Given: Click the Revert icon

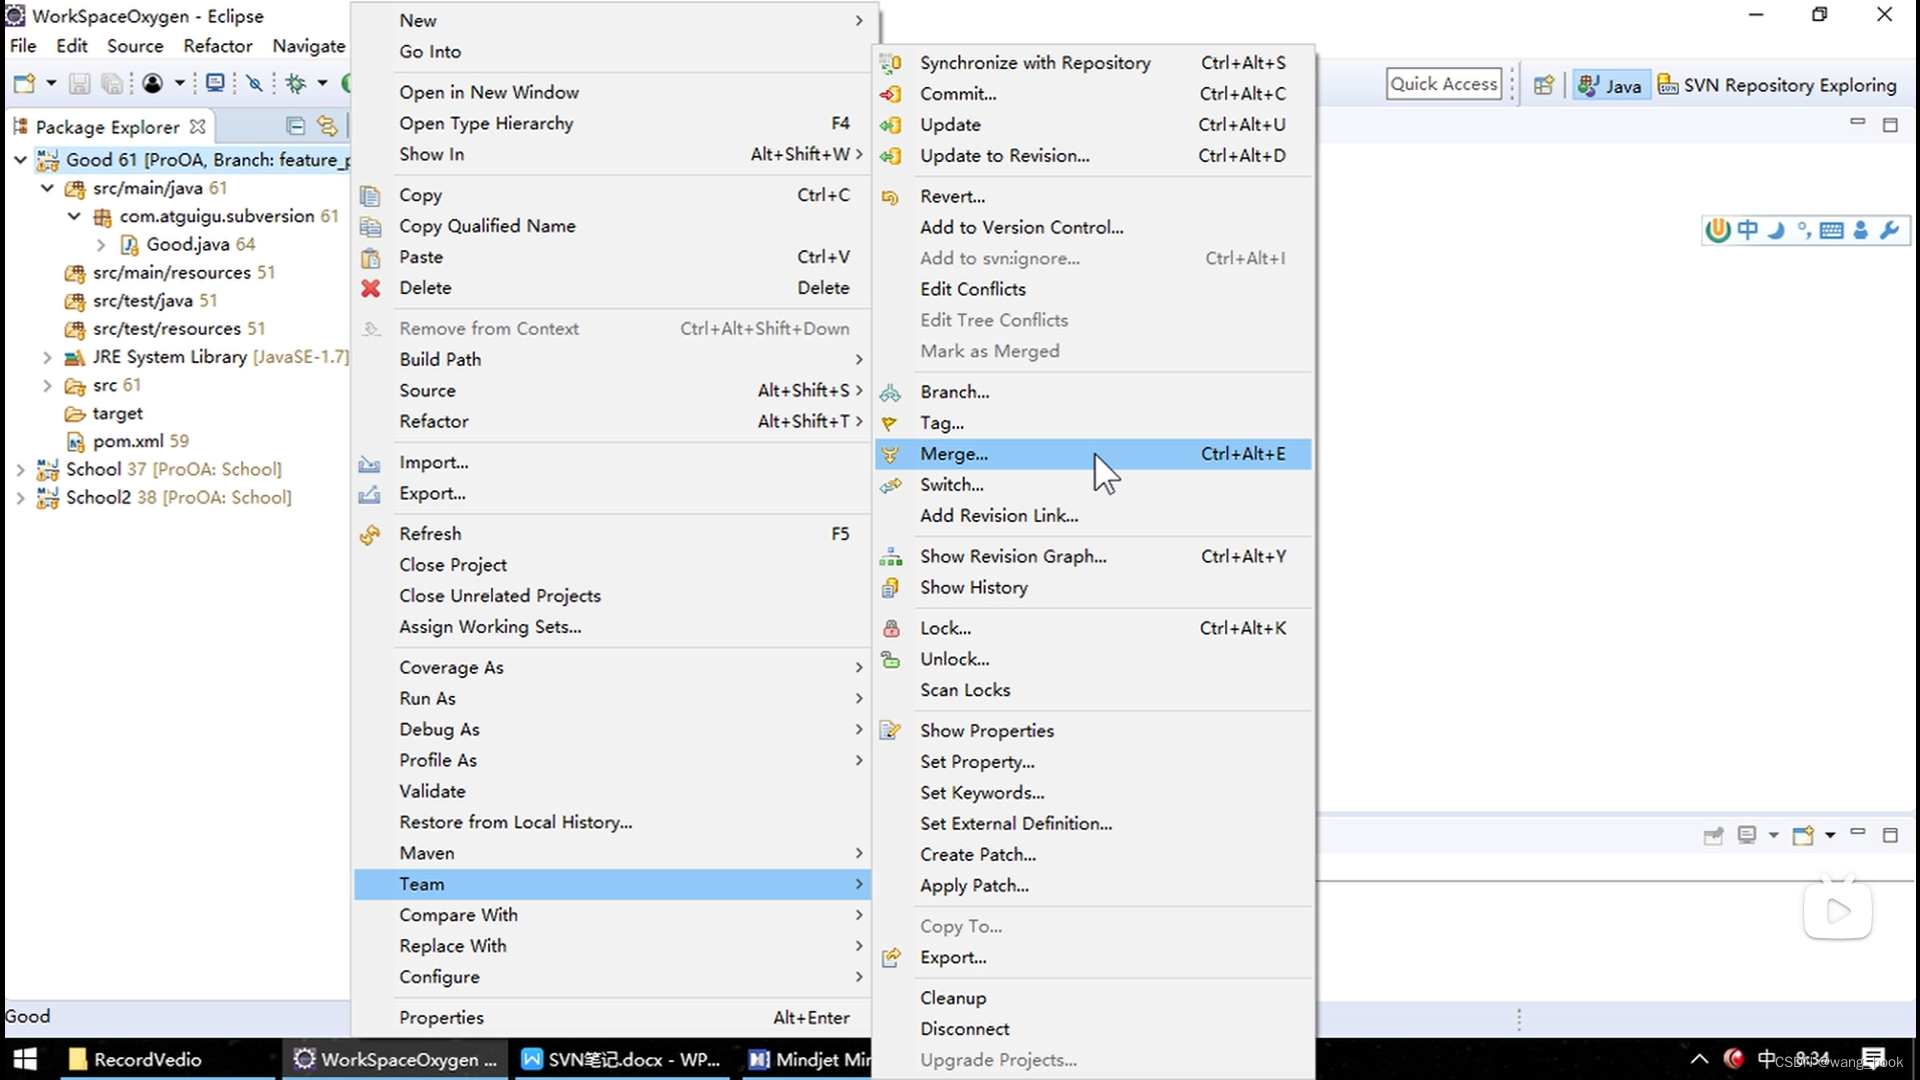Looking at the screenshot, I should [890, 197].
